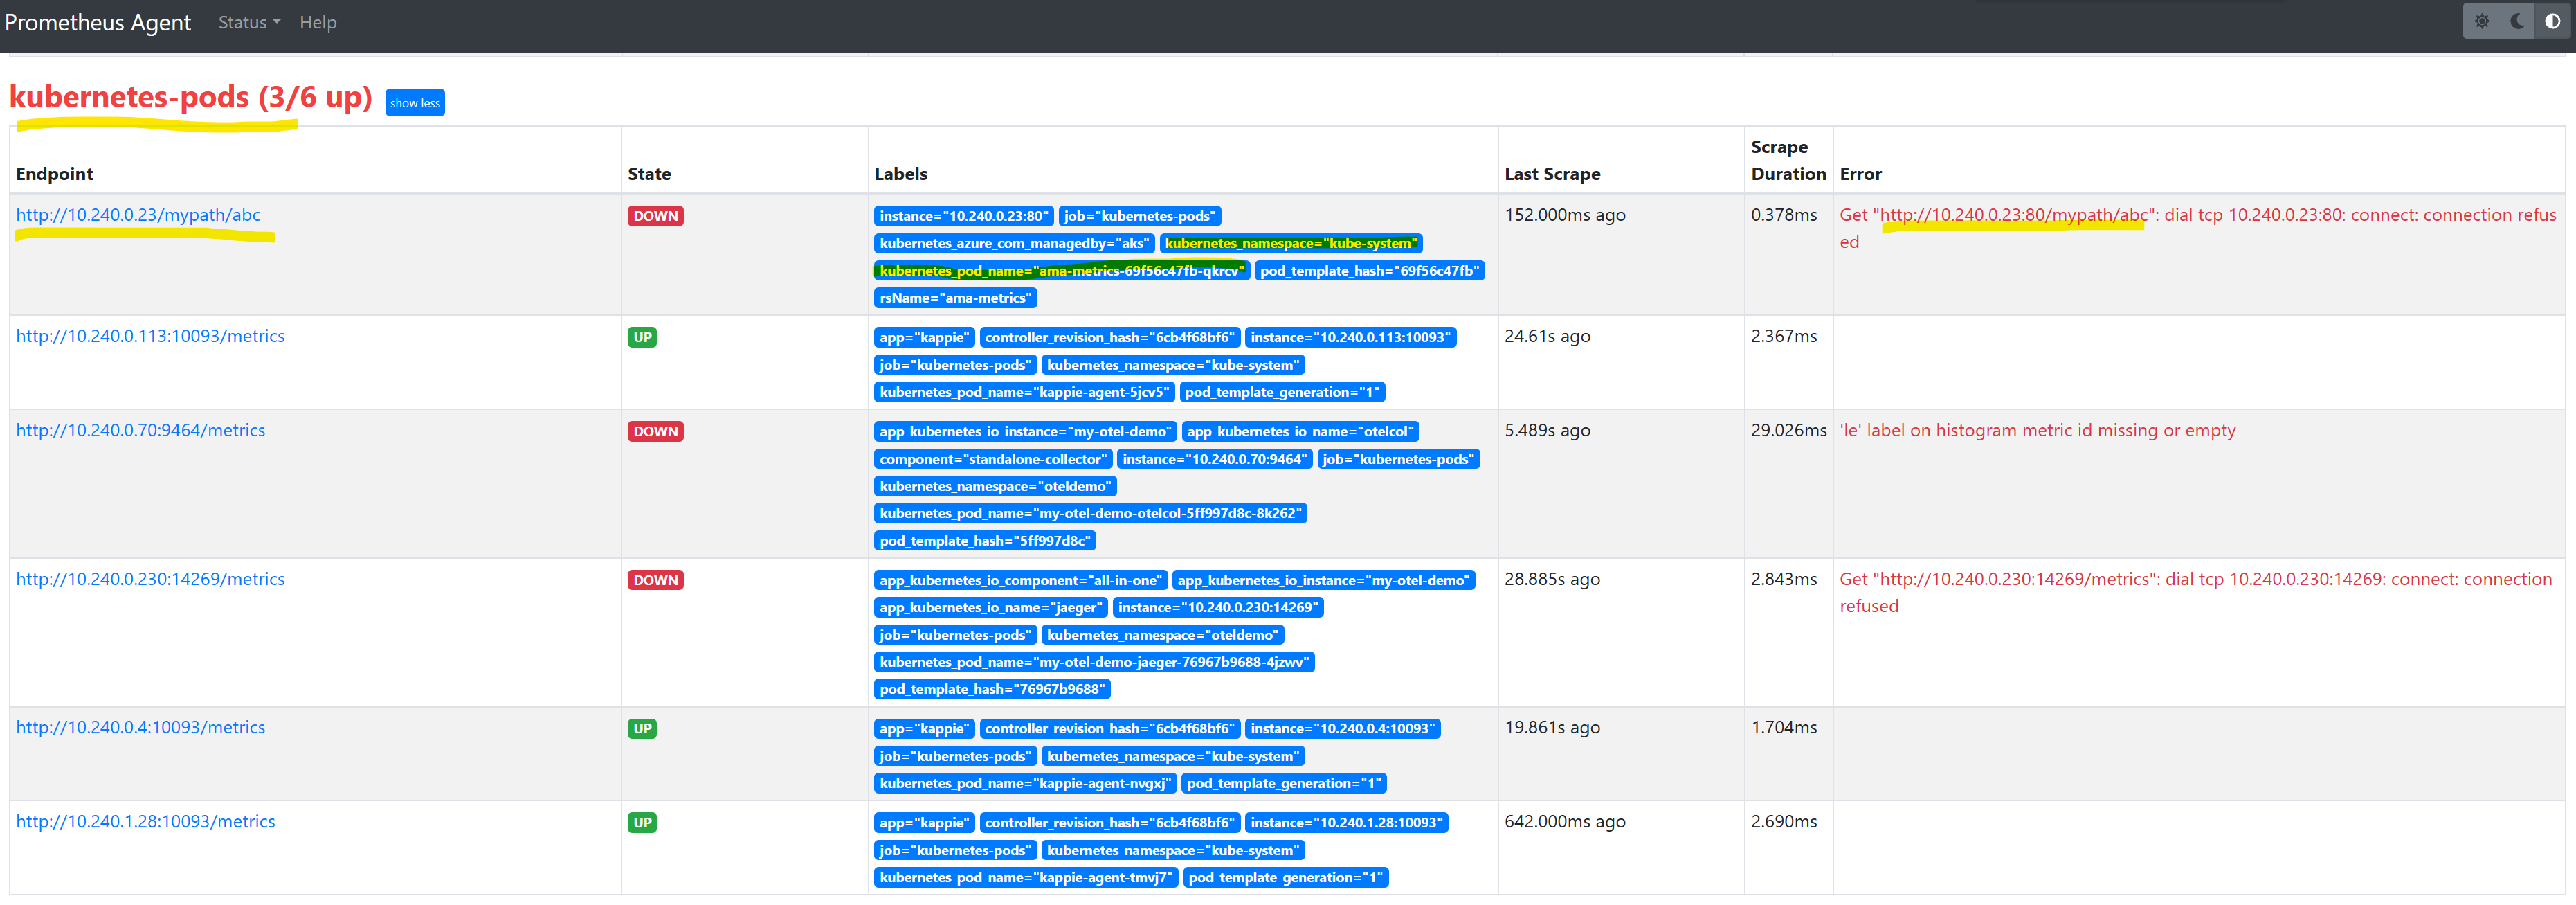The image size is (2576, 905).
Task: Switch to the dark theme moon icon
Action: coord(2517,21)
